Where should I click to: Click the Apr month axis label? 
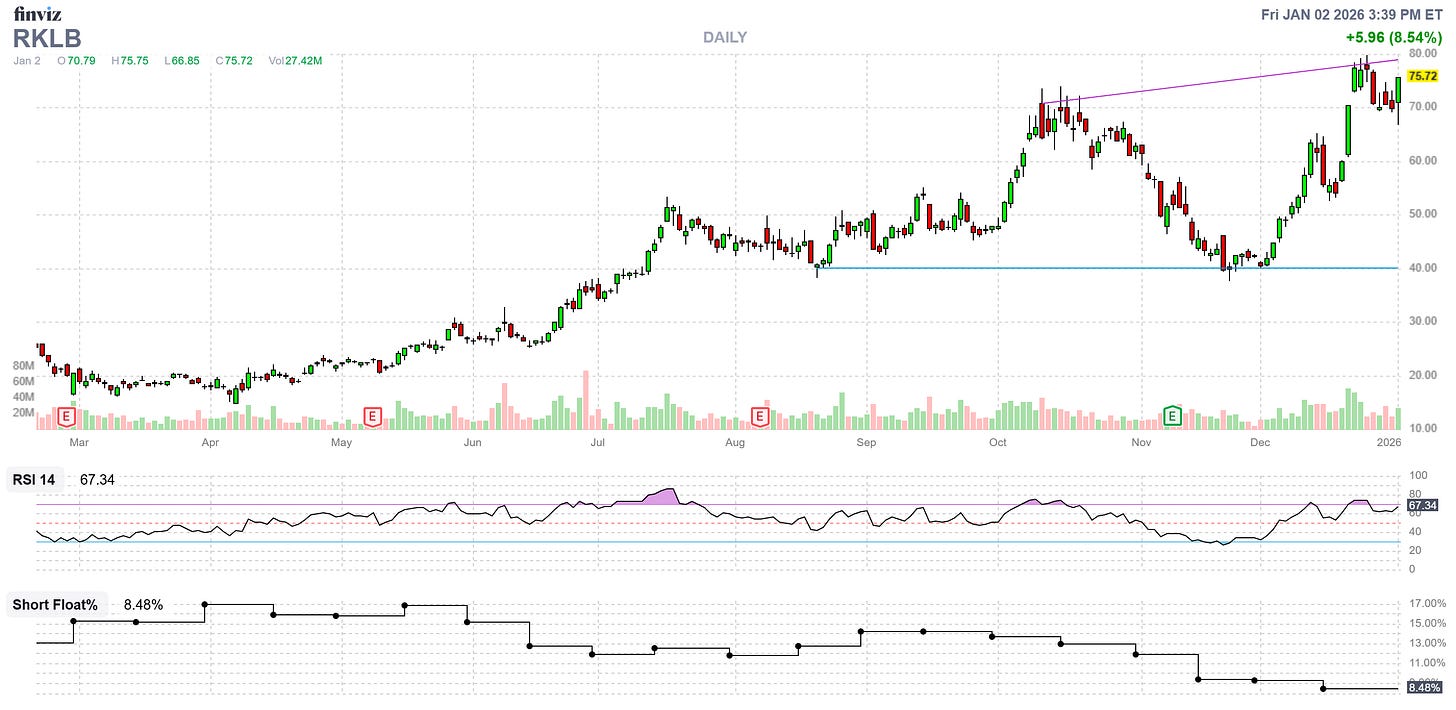click(x=211, y=441)
